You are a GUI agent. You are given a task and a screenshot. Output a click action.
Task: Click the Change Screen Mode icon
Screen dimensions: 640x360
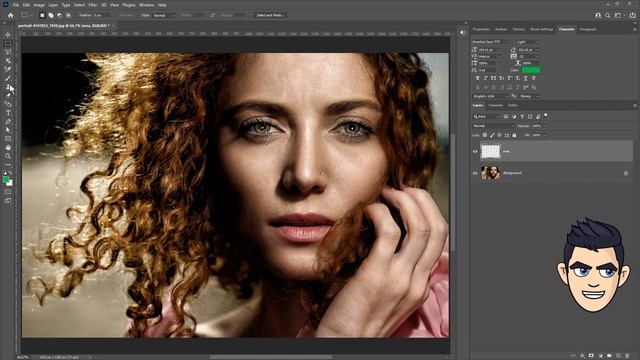8,200
